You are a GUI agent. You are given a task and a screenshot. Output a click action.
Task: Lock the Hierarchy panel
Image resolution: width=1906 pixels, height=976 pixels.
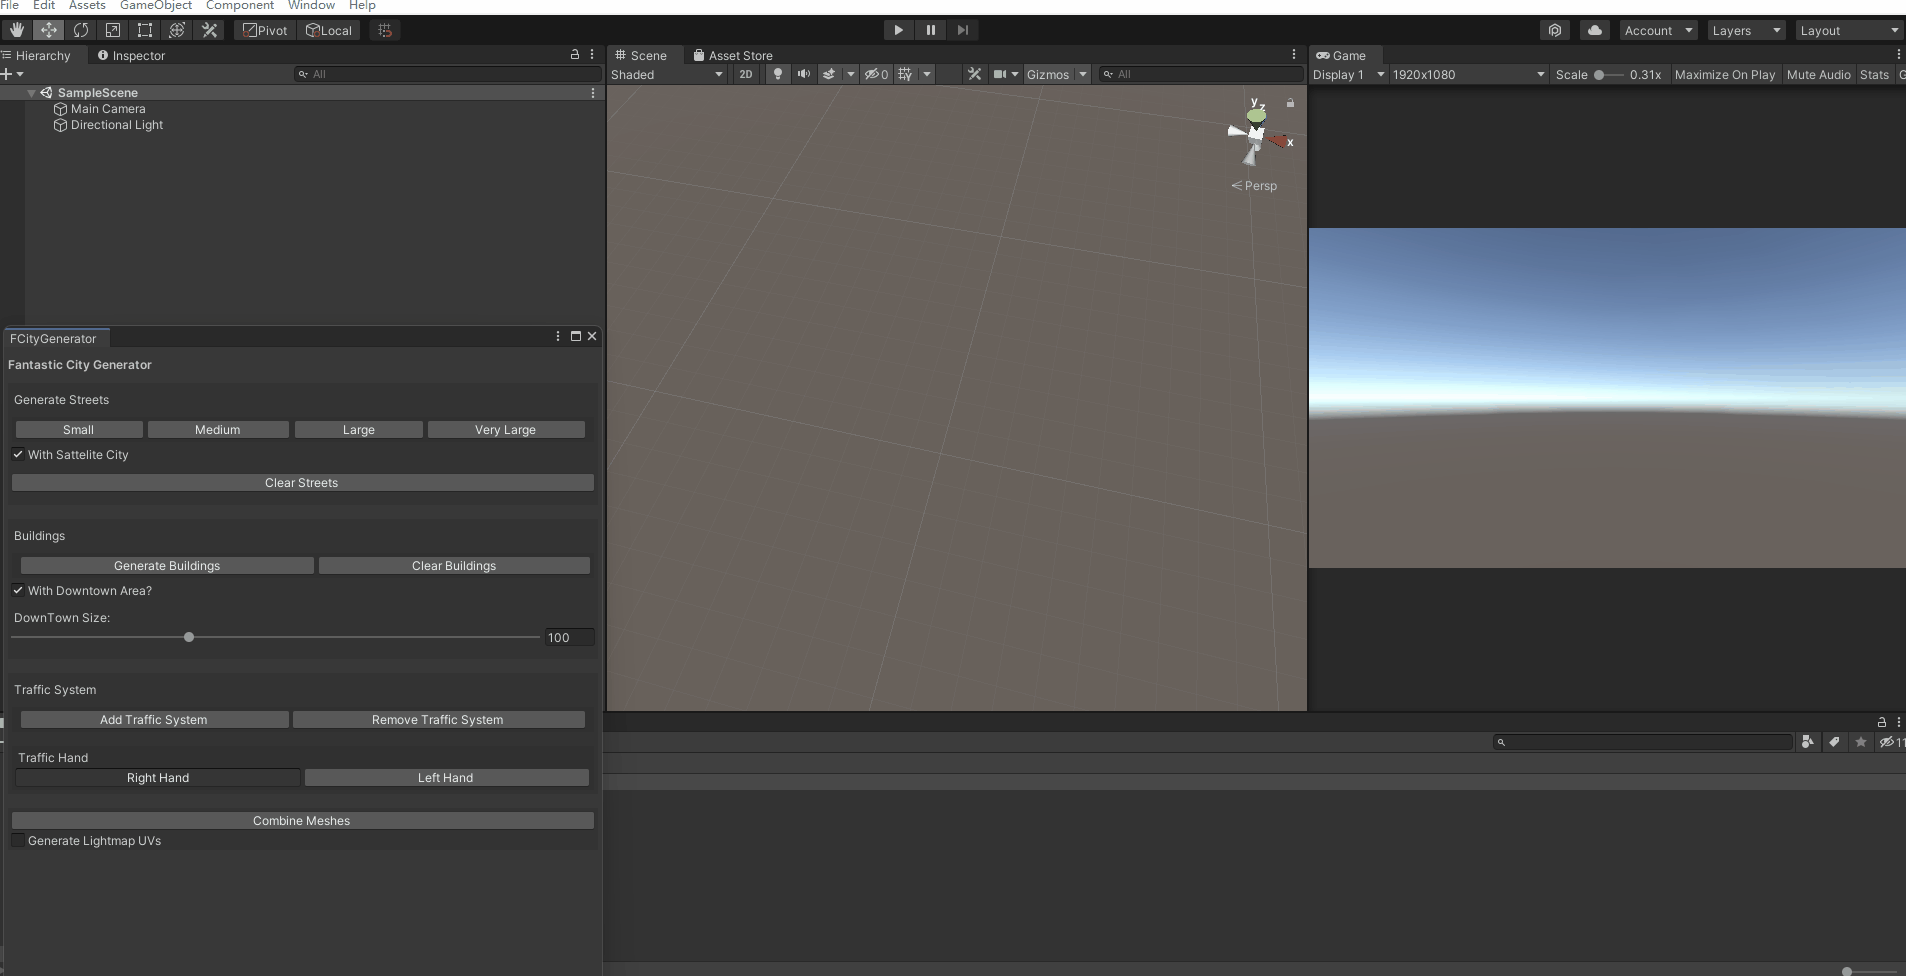[575, 55]
